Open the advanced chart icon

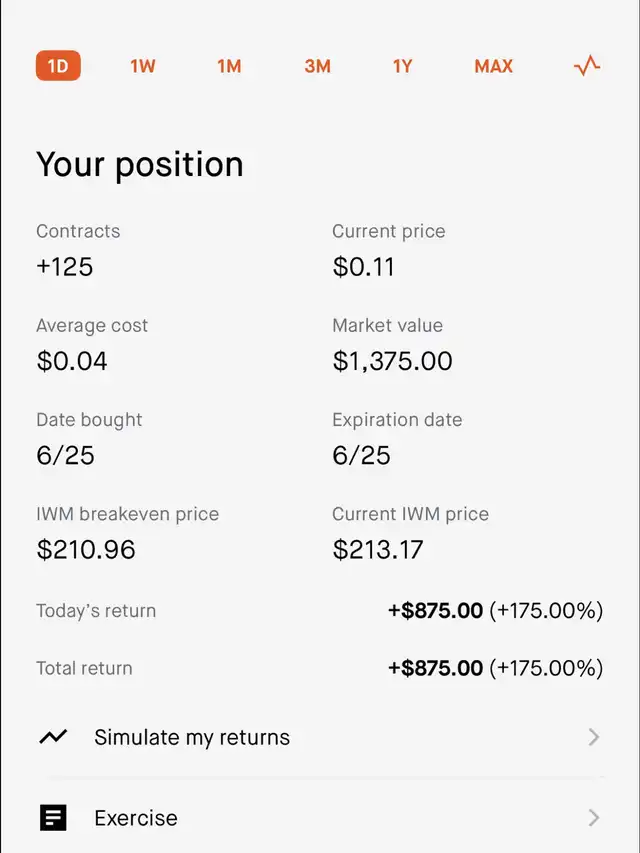(587, 66)
